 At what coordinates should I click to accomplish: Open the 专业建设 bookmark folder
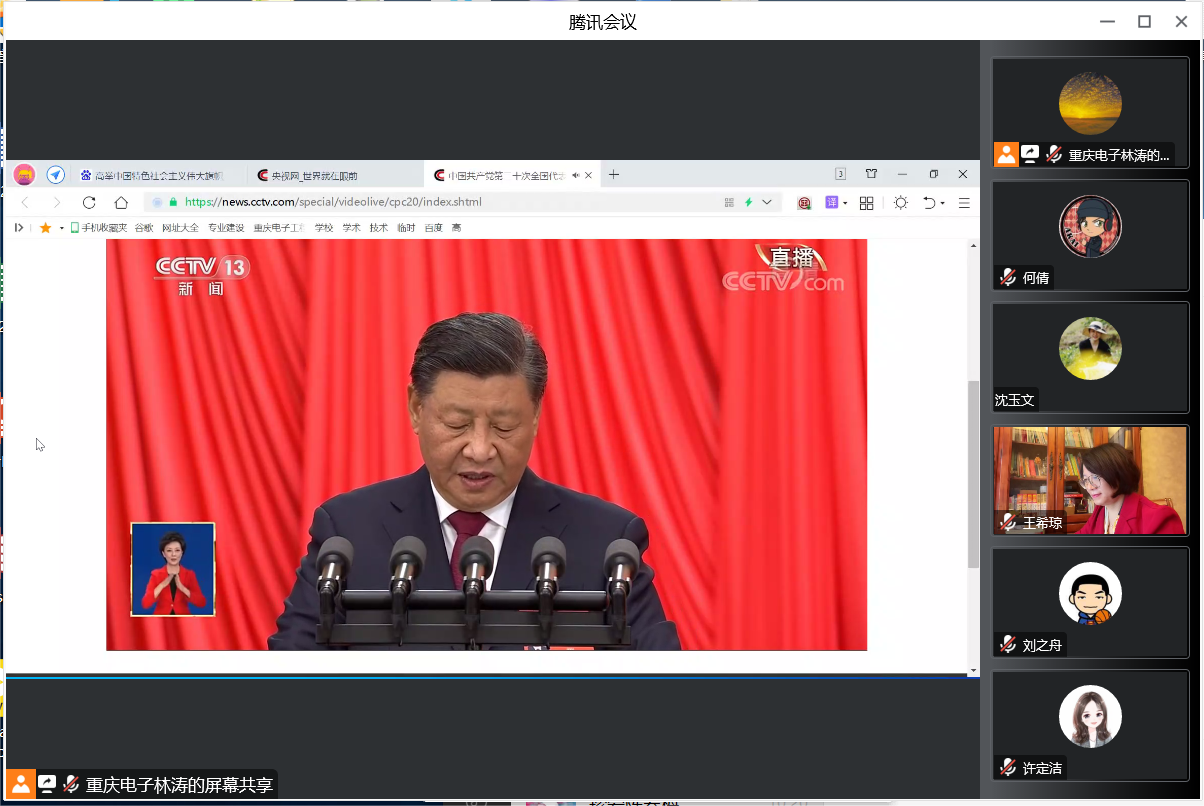pyautogui.click(x=226, y=228)
